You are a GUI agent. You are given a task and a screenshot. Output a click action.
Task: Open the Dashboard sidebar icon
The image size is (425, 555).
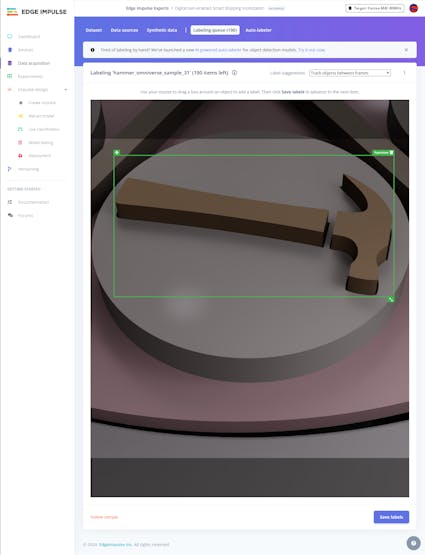tap(10, 36)
